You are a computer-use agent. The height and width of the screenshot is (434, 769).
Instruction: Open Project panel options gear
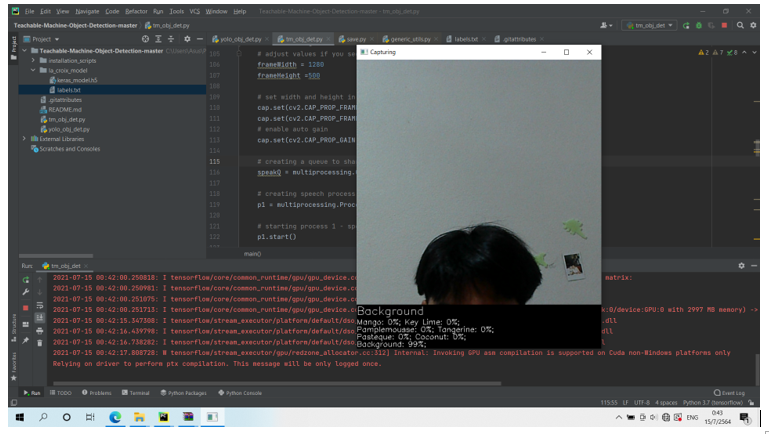click(187, 39)
